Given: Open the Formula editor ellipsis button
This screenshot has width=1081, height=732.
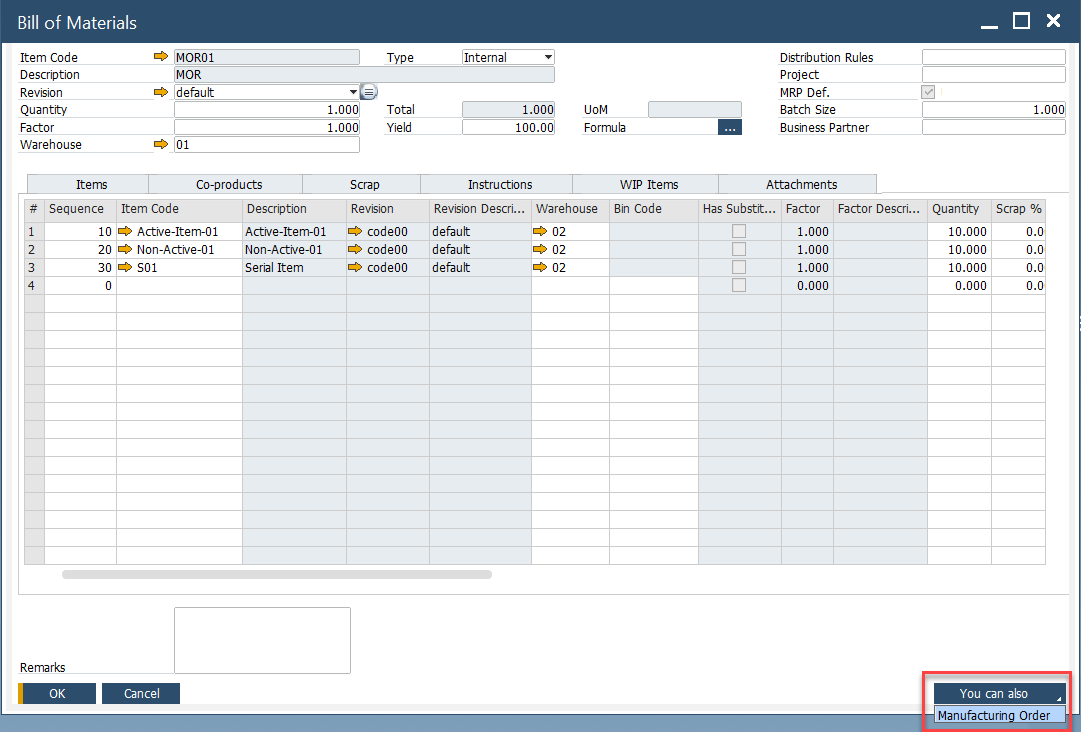Looking at the screenshot, I should coord(730,128).
